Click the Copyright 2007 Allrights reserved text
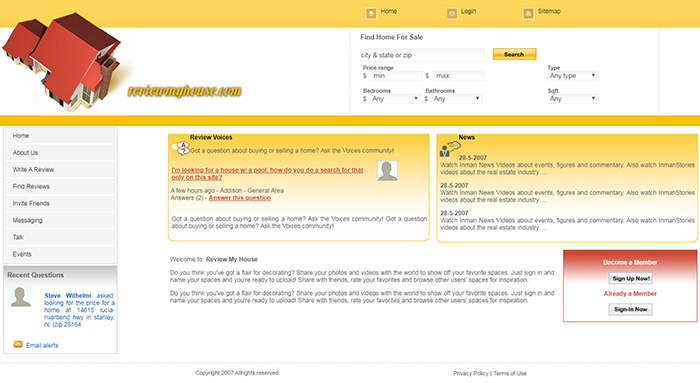 (237, 373)
